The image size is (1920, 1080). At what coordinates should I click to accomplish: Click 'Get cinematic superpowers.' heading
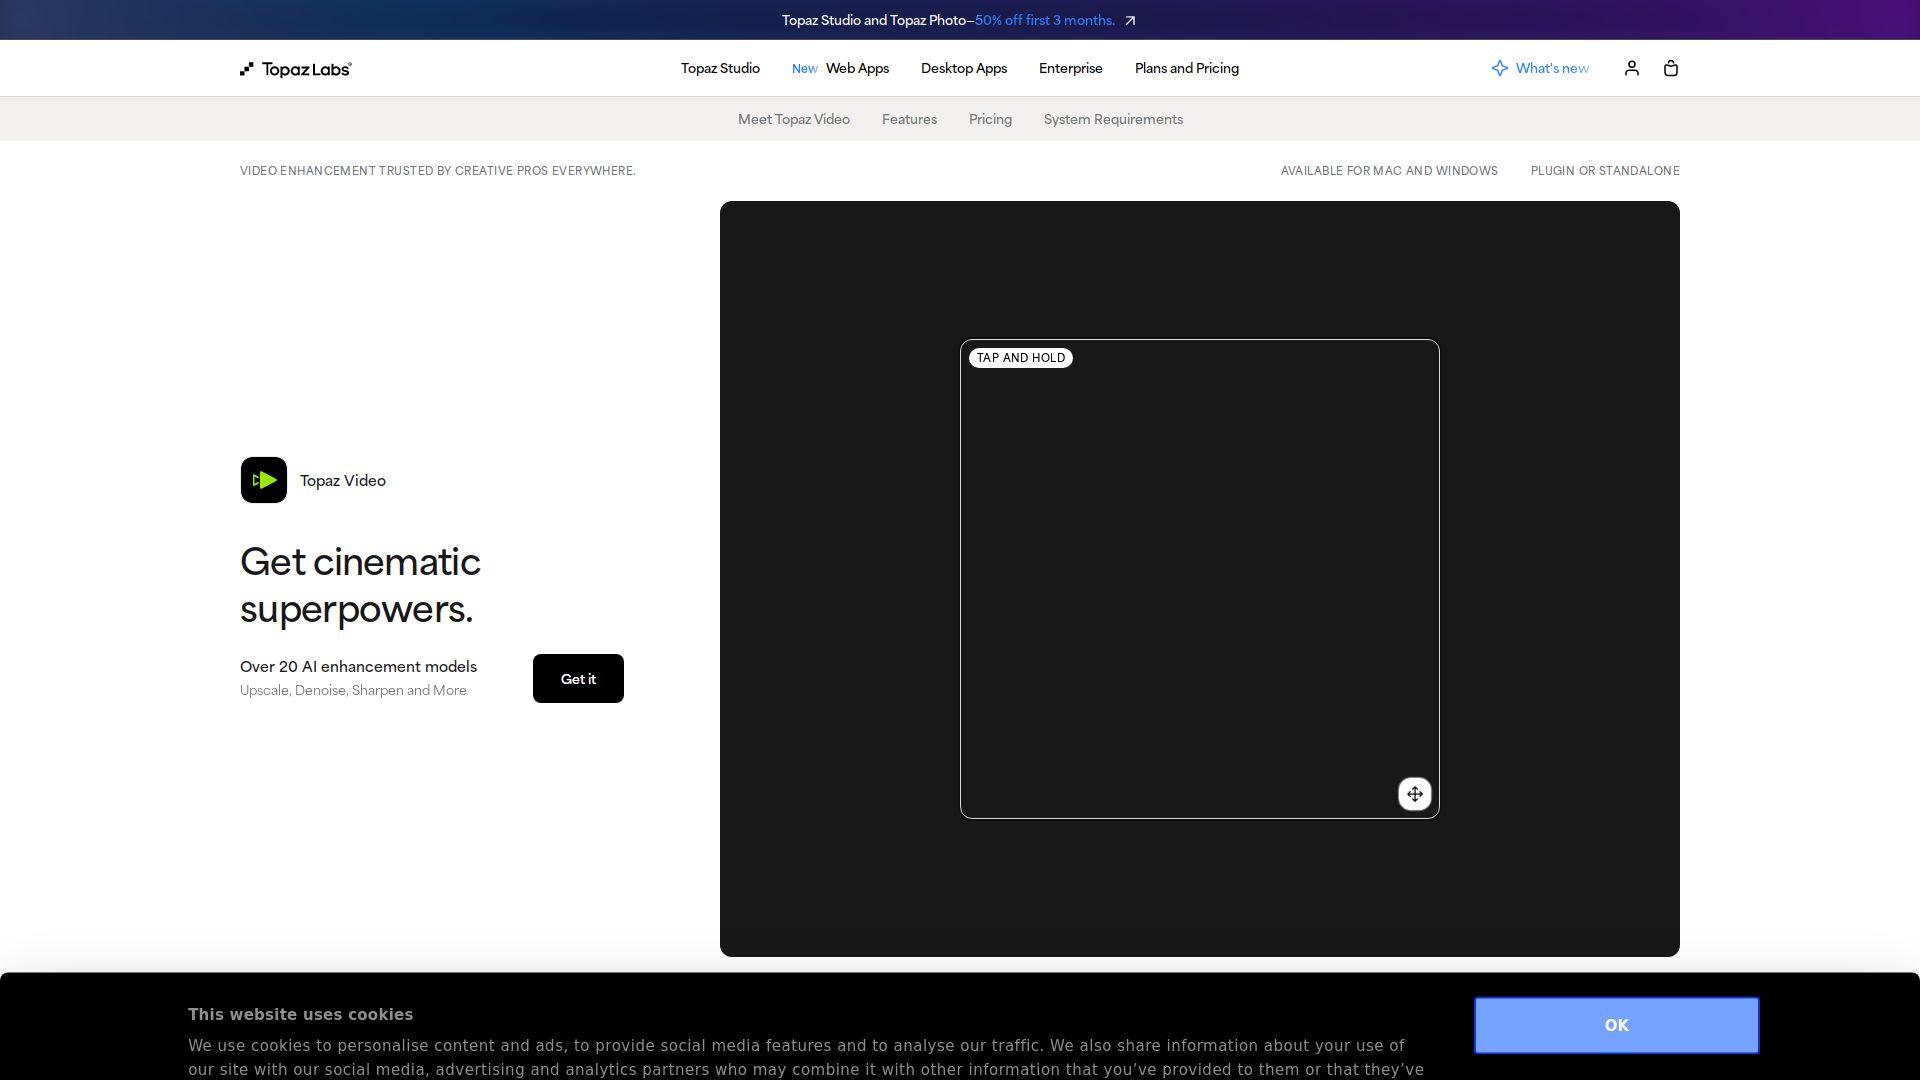pyautogui.click(x=360, y=585)
